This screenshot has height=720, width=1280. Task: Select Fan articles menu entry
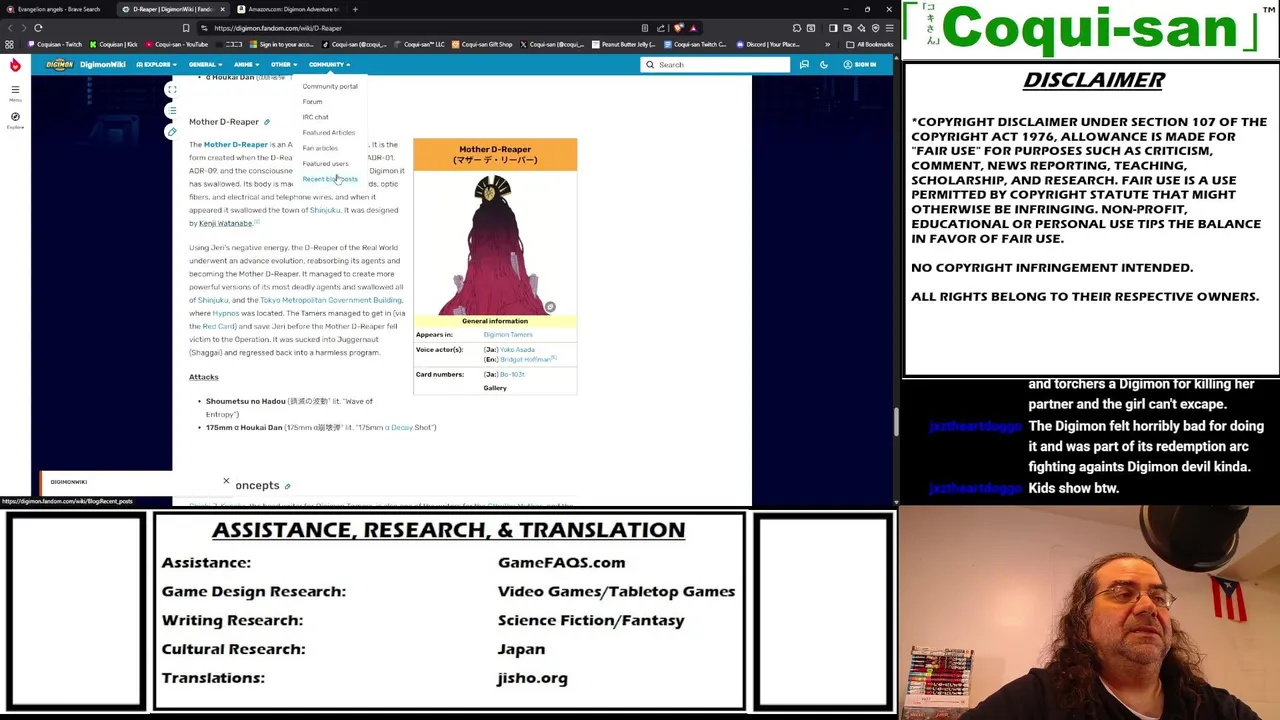click(x=320, y=148)
